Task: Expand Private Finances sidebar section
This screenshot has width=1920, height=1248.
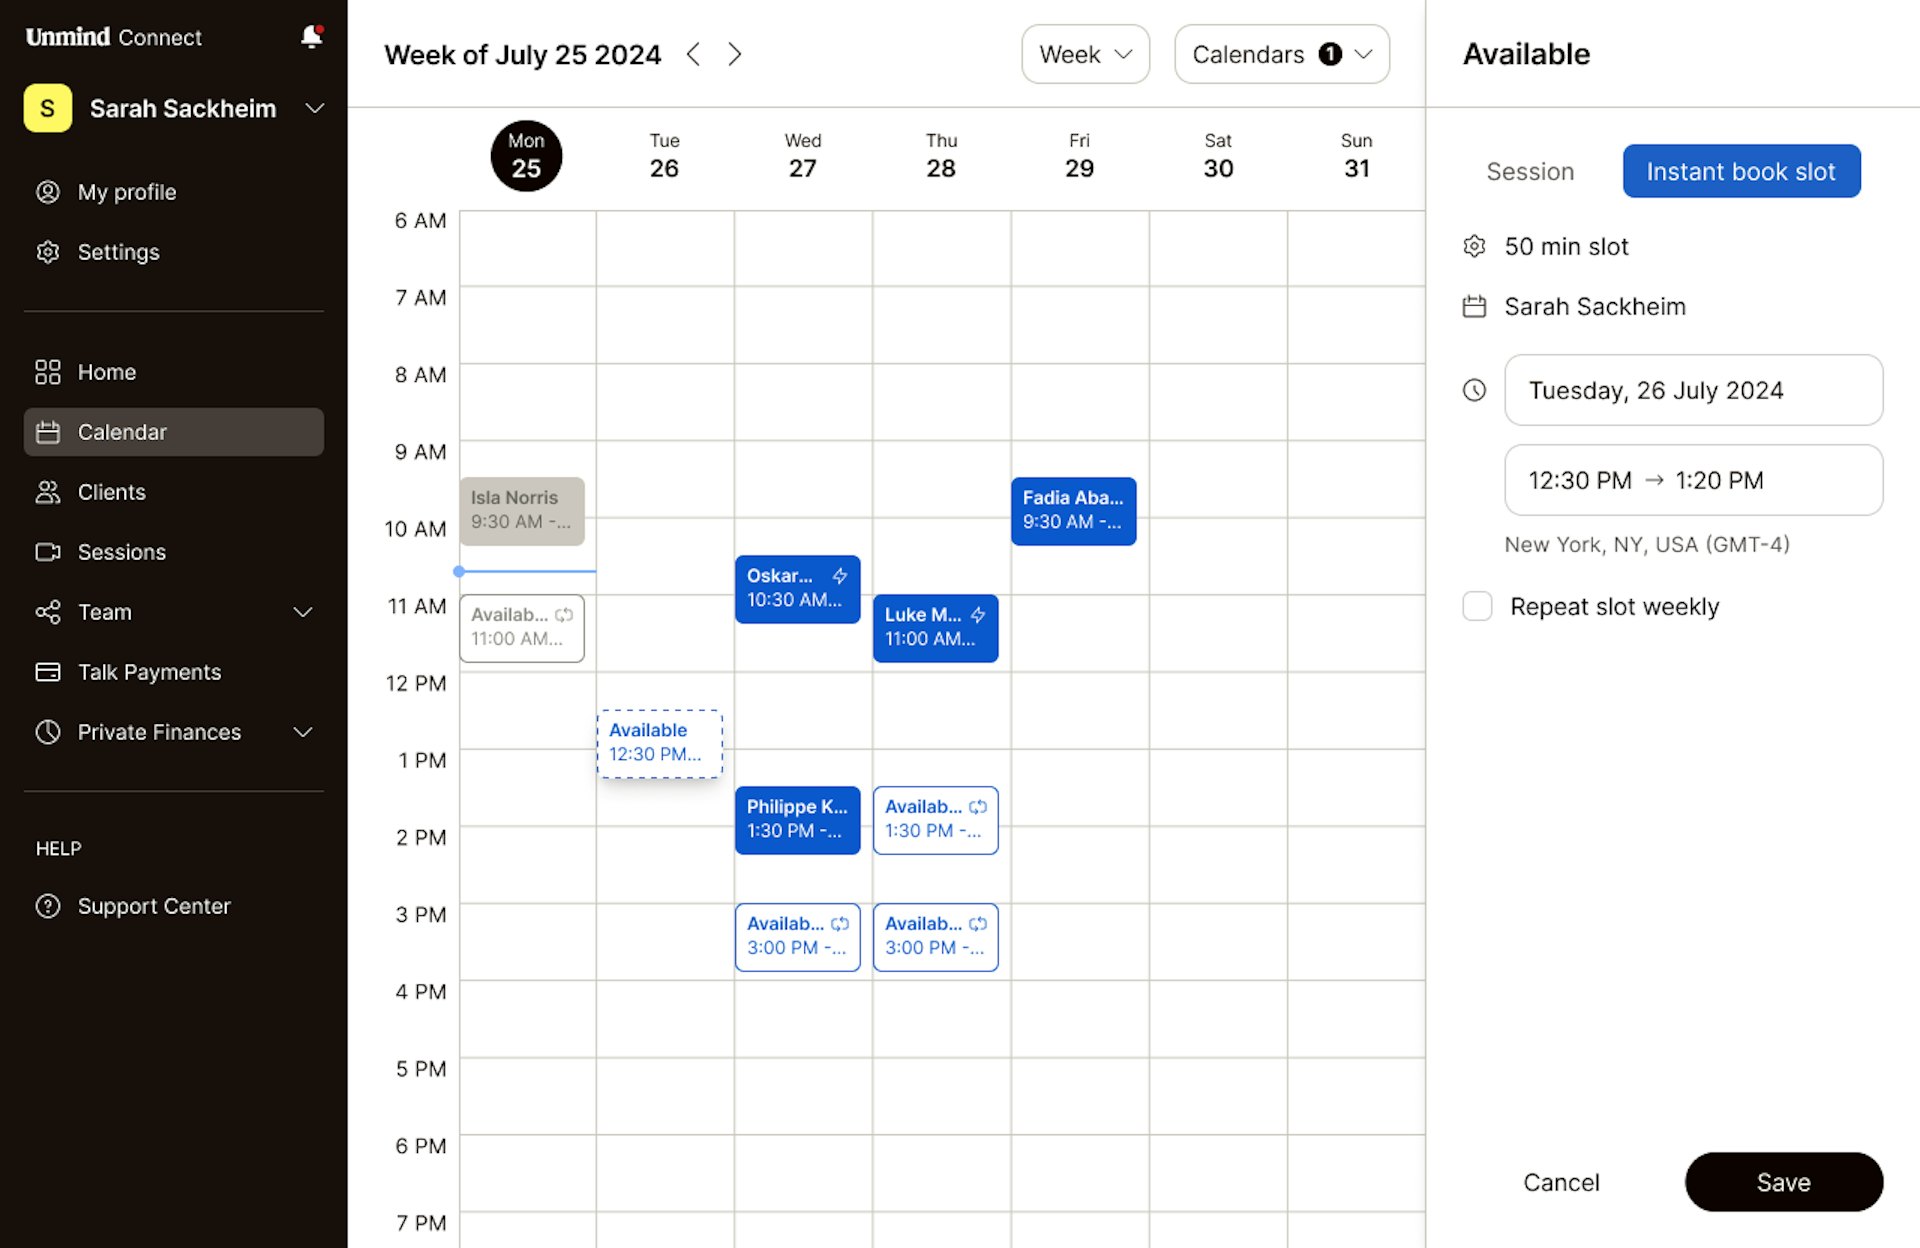Action: point(303,732)
